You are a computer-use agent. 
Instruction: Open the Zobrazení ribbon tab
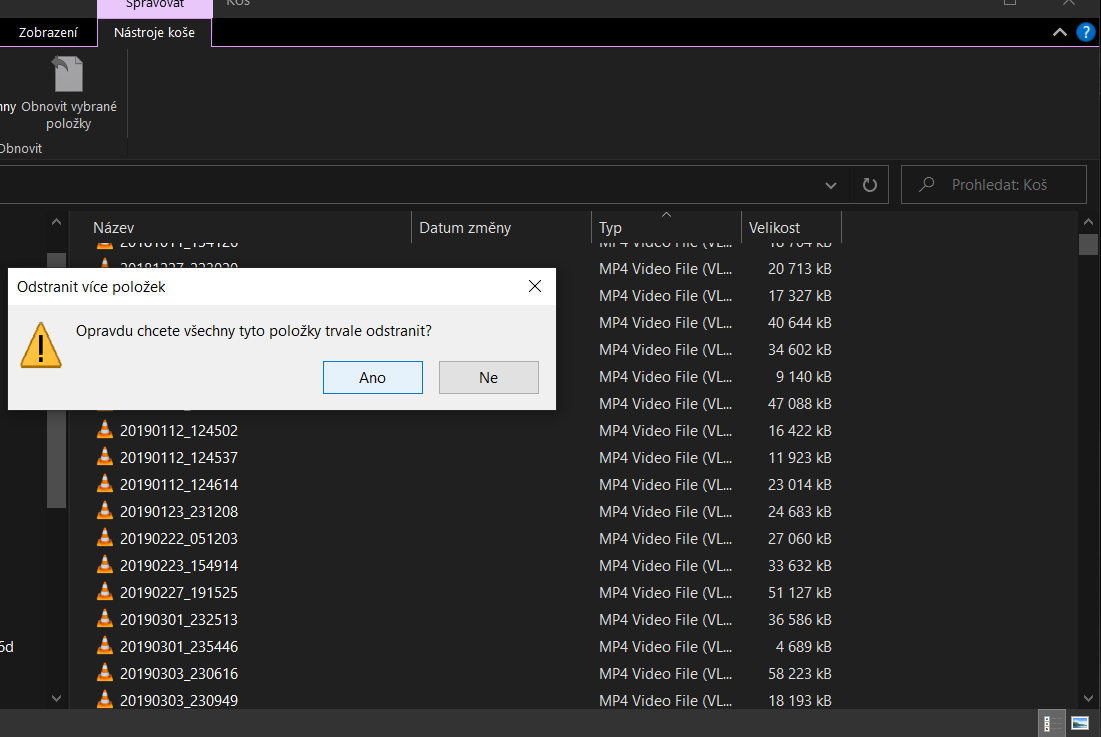pos(48,32)
